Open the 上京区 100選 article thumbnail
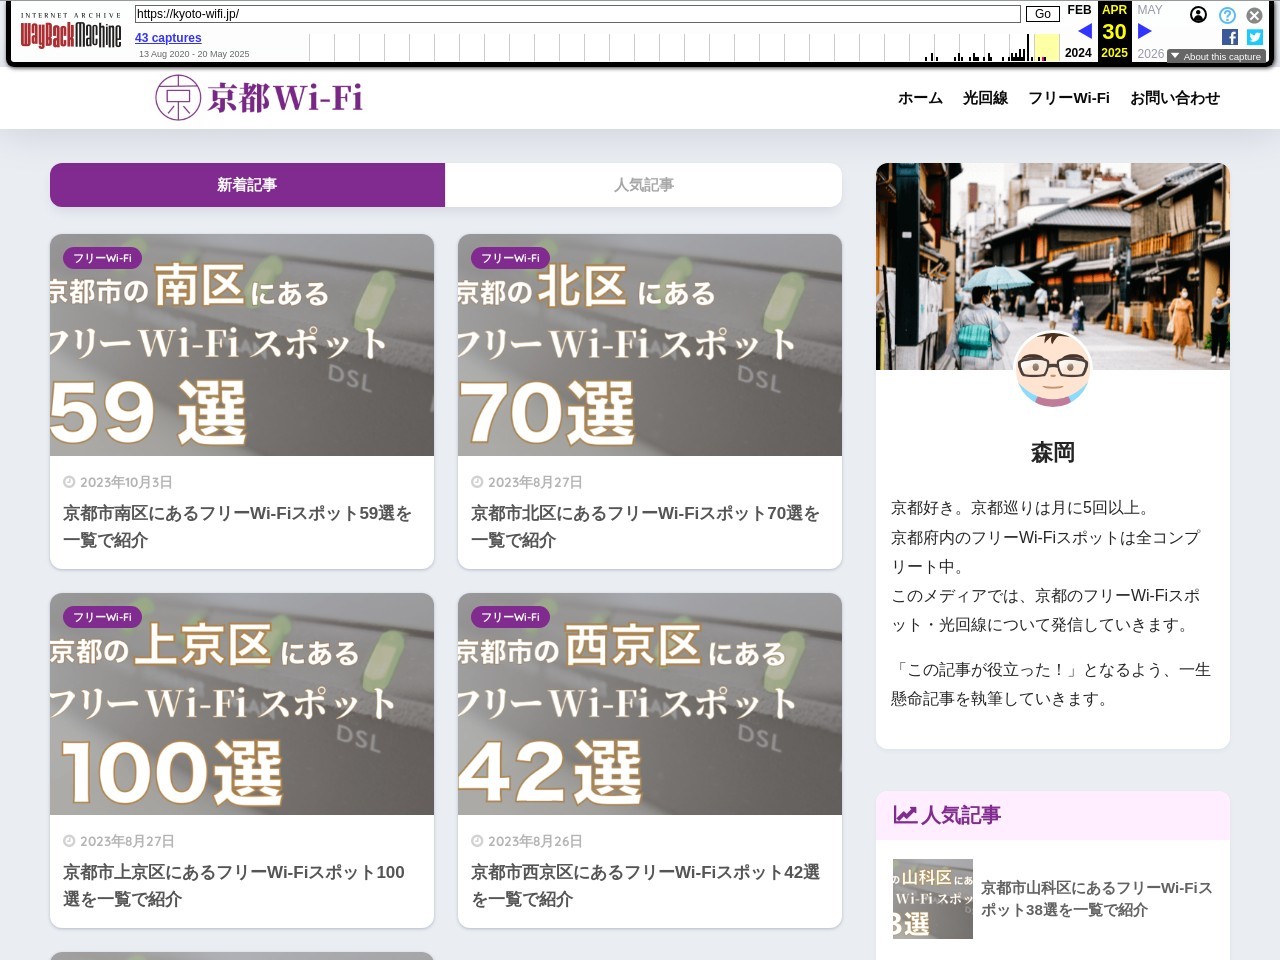The width and height of the screenshot is (1280, 960). [242, 704]
